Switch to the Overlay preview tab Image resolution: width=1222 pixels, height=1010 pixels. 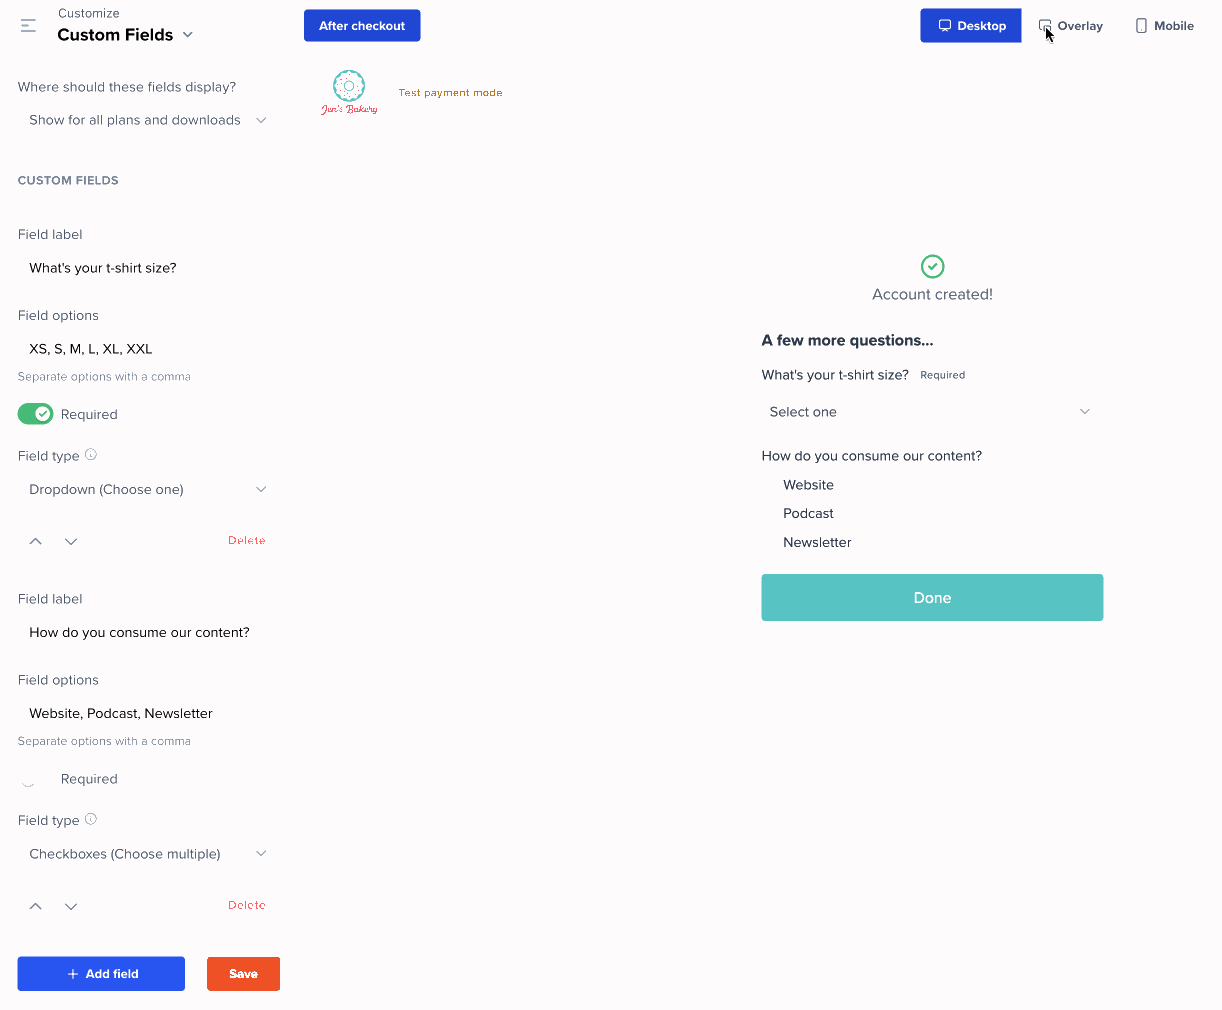click(x=1071, y=26)
